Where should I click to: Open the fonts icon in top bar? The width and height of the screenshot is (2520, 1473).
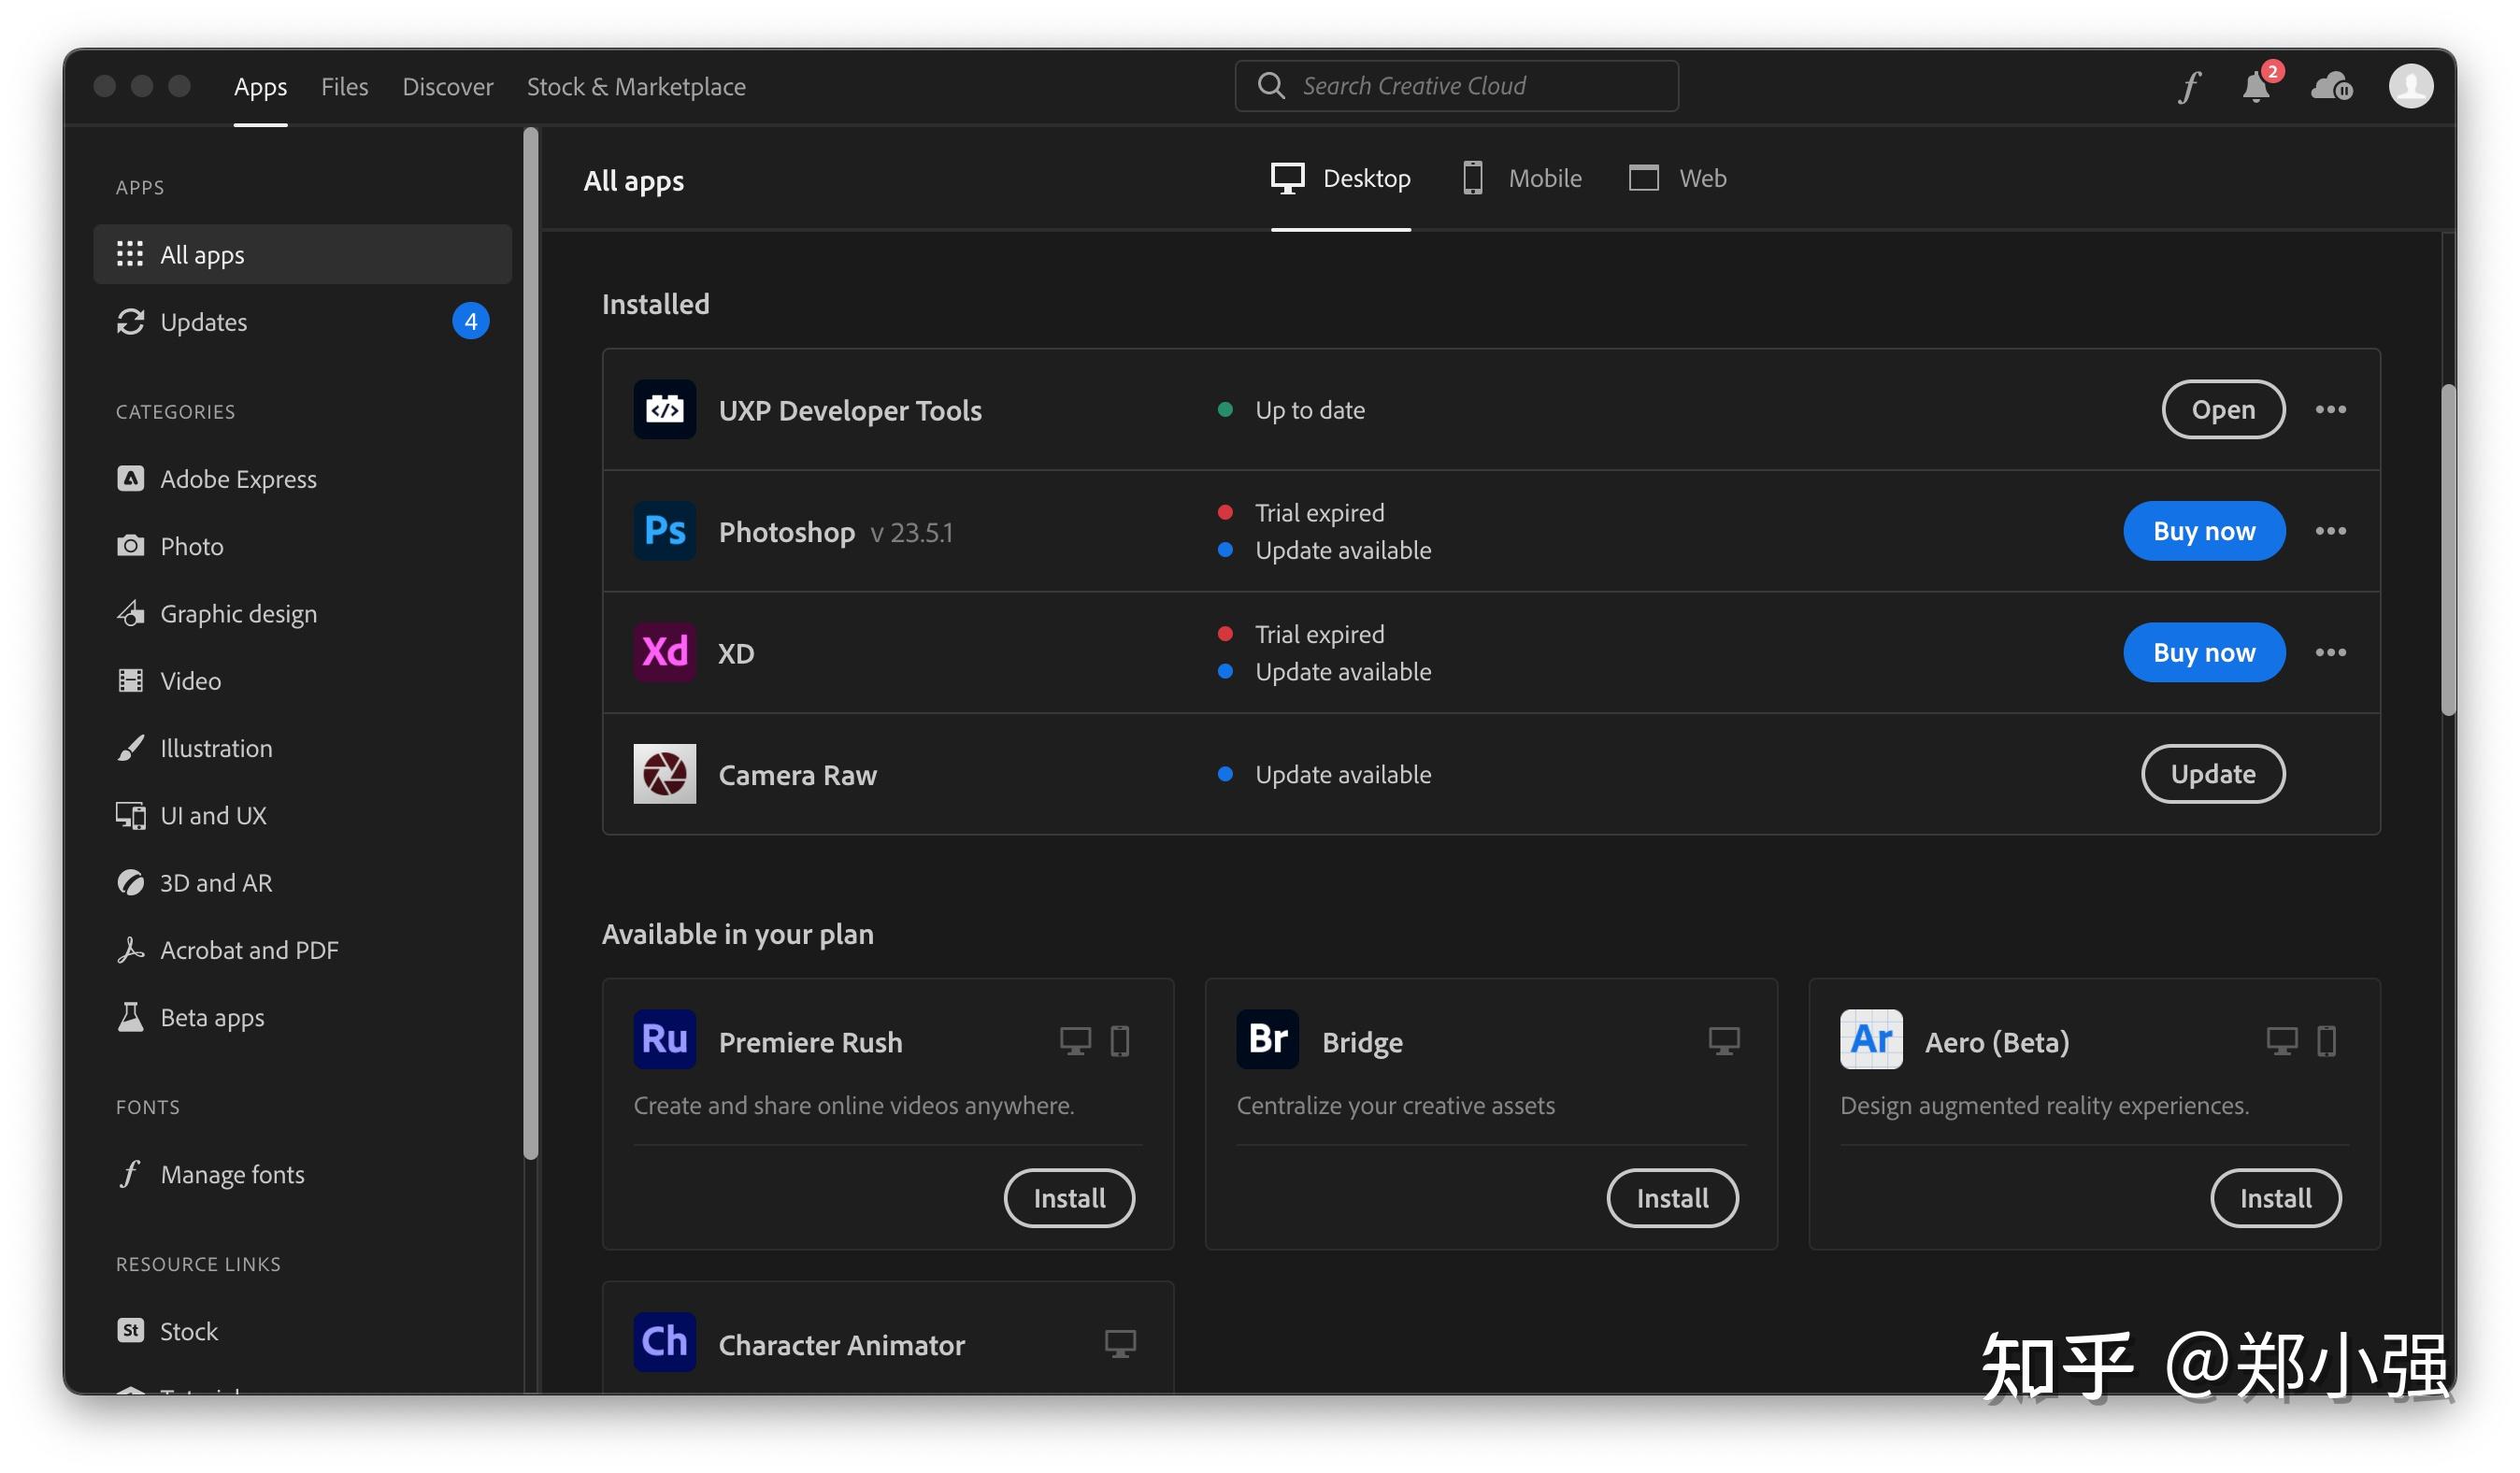pyautogui.click(x=2189, y=87)
